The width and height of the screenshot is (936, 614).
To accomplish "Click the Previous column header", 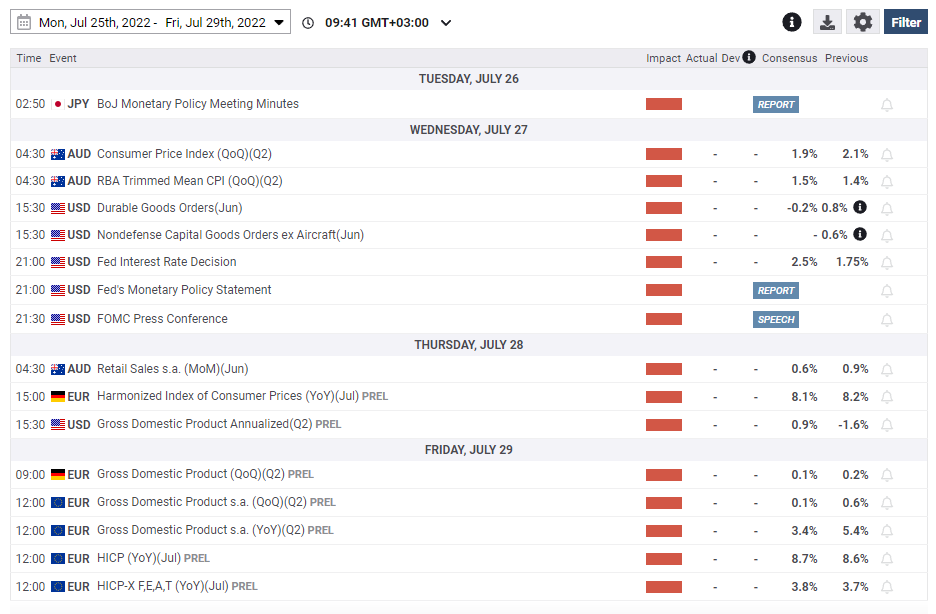I will [x=846, y=58].
